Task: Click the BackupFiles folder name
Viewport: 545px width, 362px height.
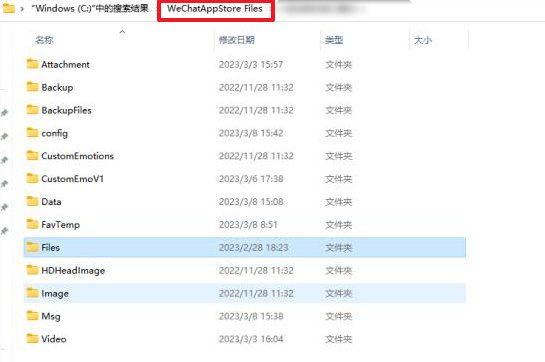Action: coord(66,110)
